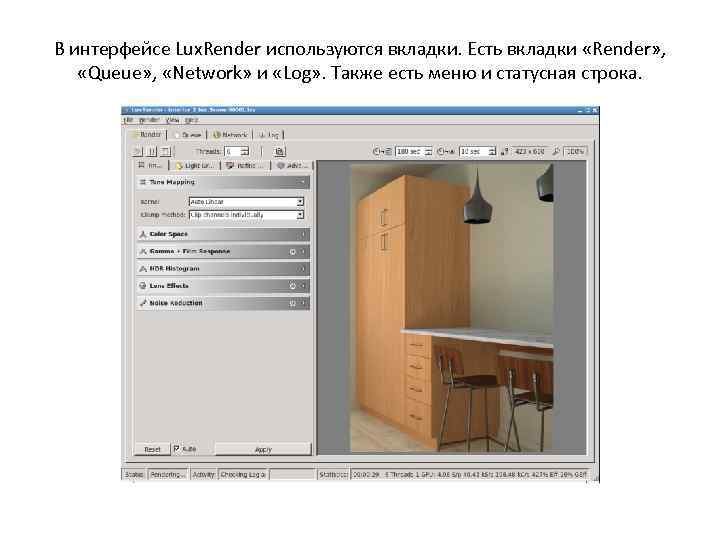Click the expand arrow on Color Space
The image size is (720, 540).
[x=303, y=235]
